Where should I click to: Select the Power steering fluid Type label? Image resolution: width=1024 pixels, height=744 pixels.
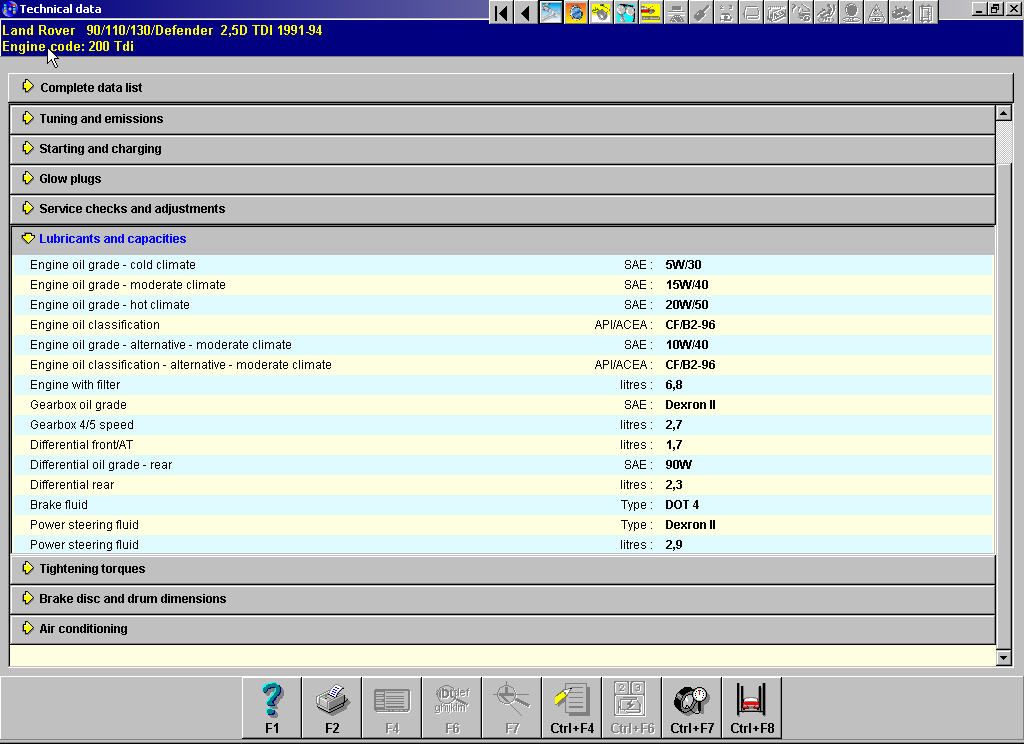84,525
